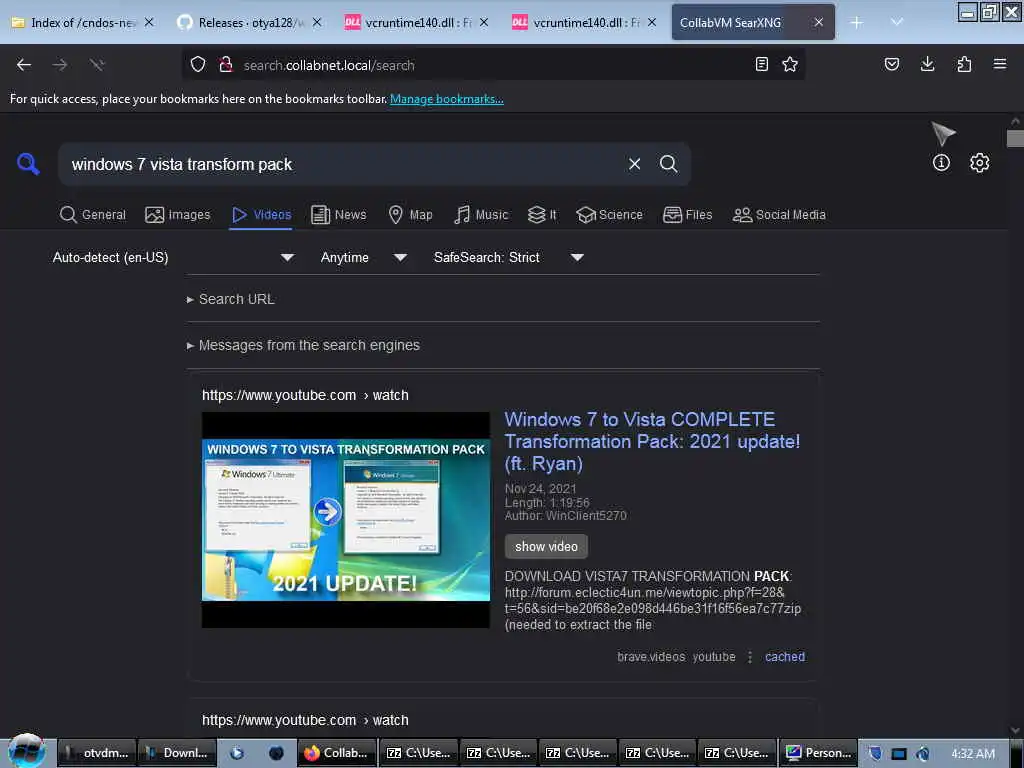Click the 4:32 AM taskbar clock

pyautogui.click(x=972, y=754)
